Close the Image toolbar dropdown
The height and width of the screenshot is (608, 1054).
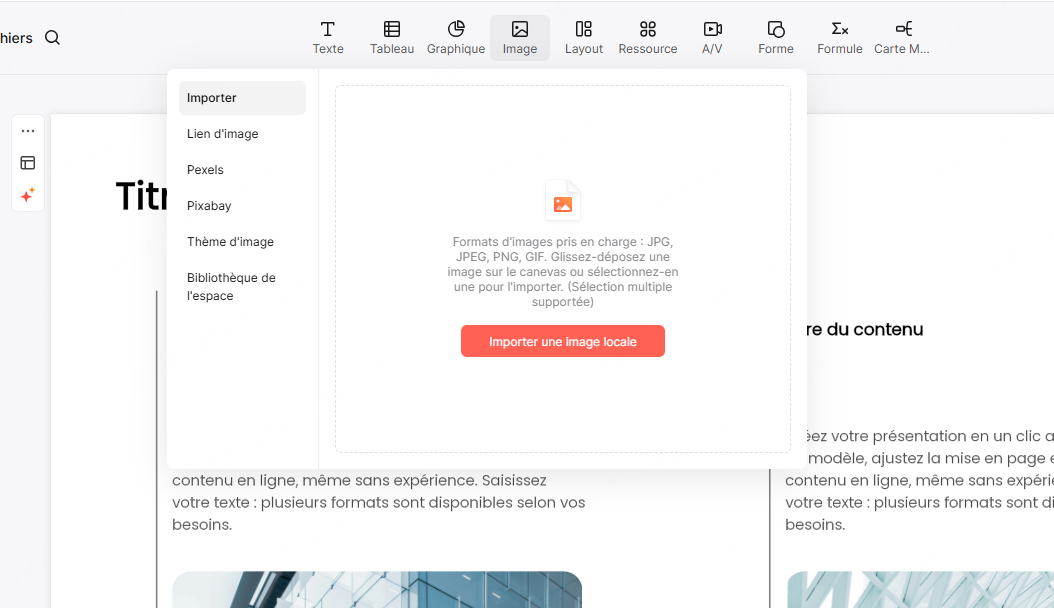click(x=520, y=38)
